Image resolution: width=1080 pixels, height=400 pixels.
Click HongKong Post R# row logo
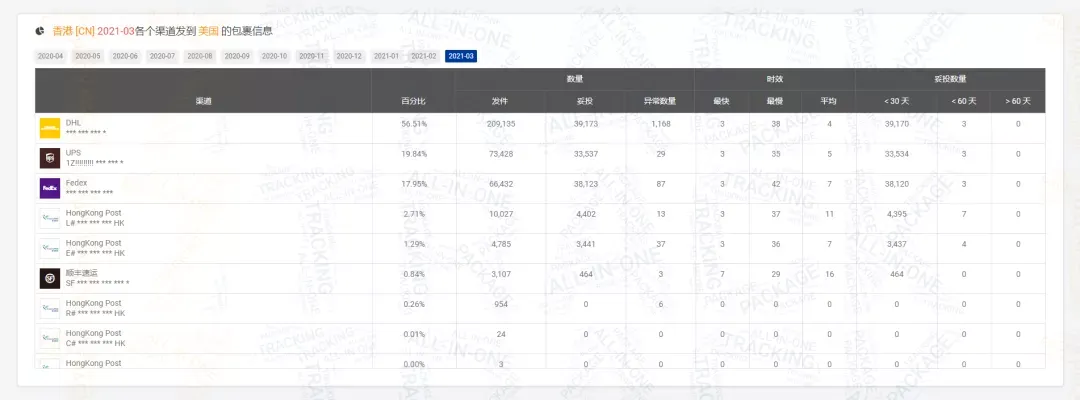pyautogui.click(x=50, y=308)
